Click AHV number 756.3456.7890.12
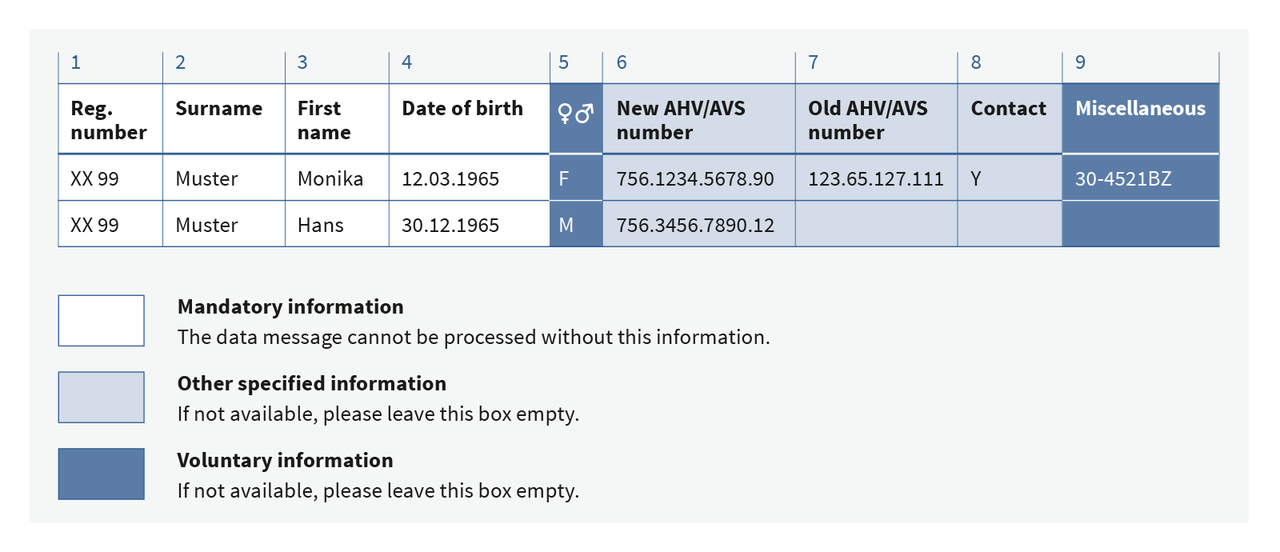Viewport: 1280px width, 552px height. [x=695, y=225]
